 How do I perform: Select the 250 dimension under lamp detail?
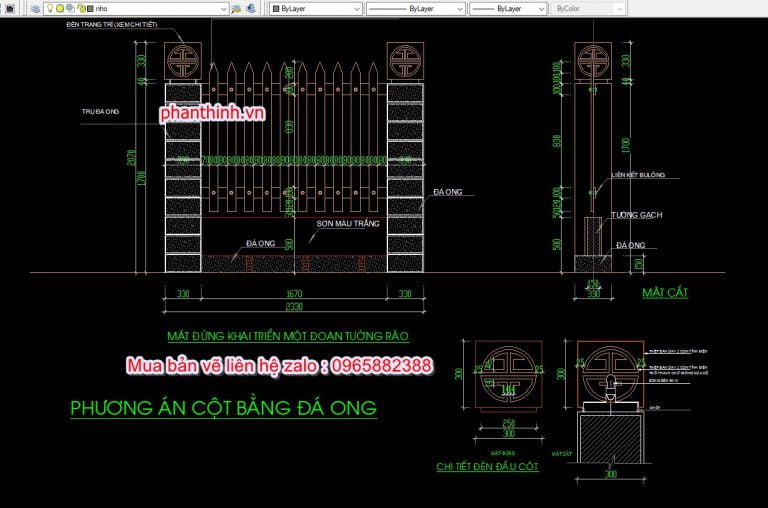point(508,423)
